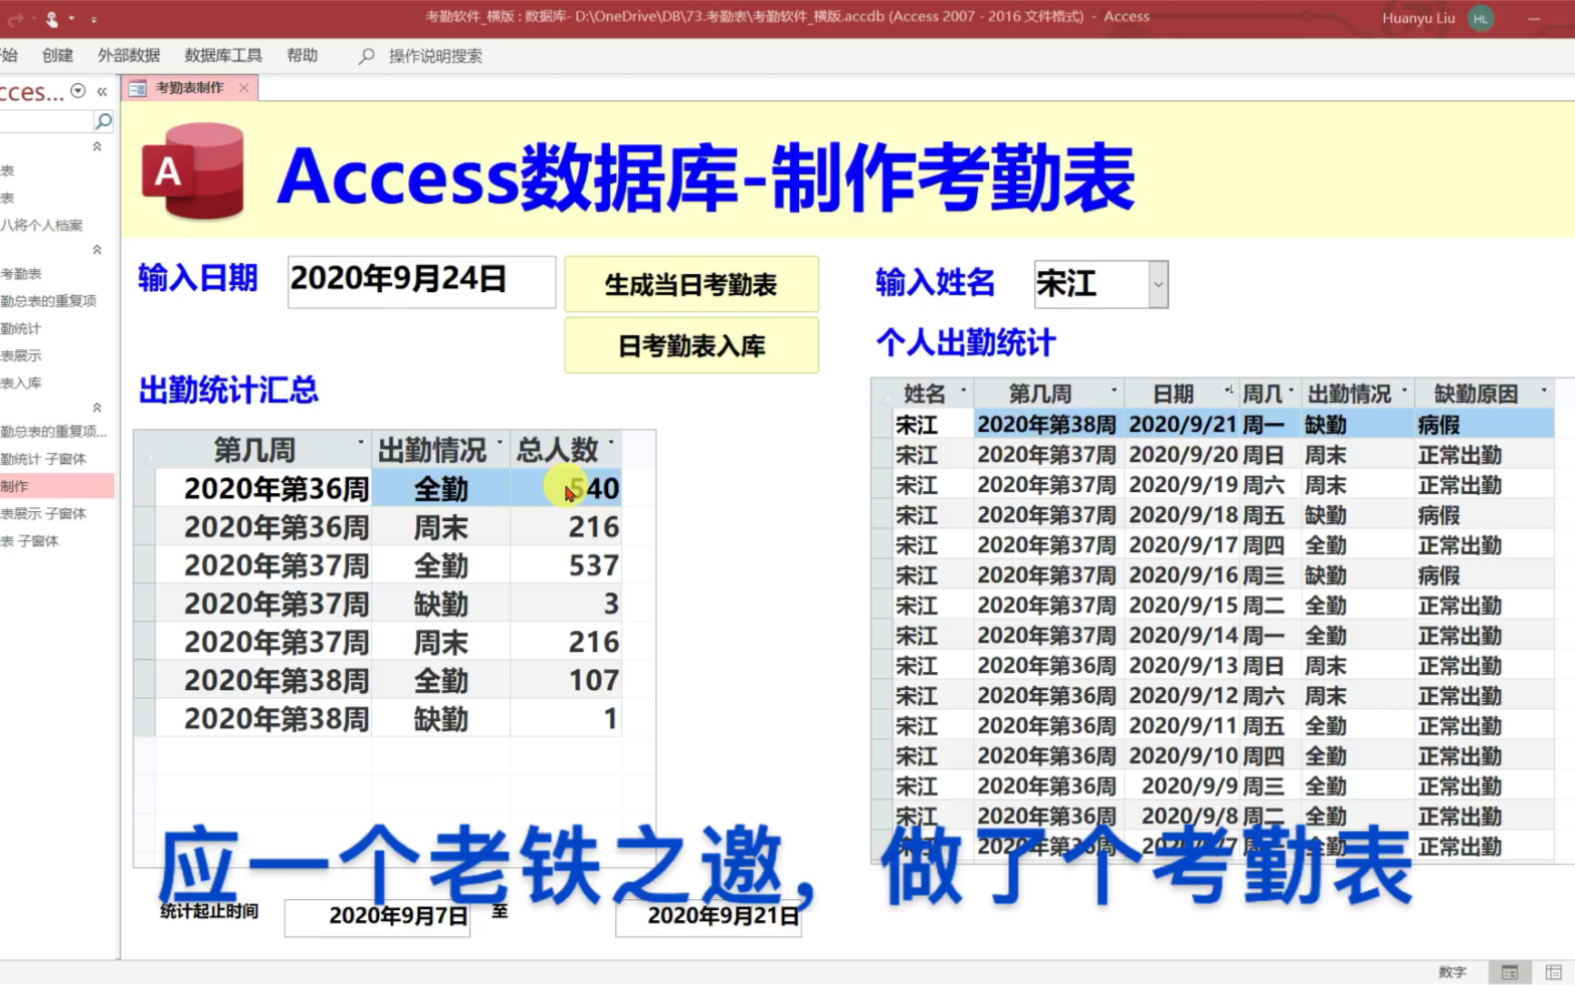Open the 创建 ribbon tab
This screenshot has height=985, width=1575.
coord(58,56)
